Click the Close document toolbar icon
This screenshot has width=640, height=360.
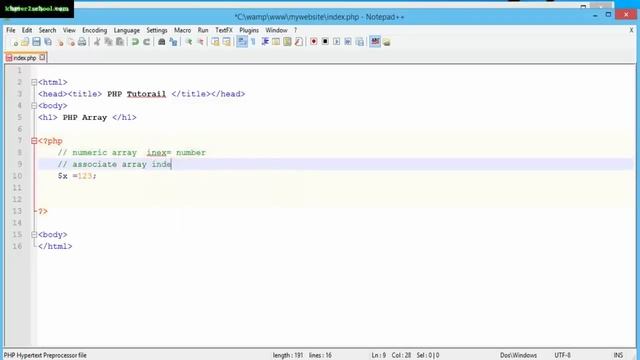(x=60, y=42)
